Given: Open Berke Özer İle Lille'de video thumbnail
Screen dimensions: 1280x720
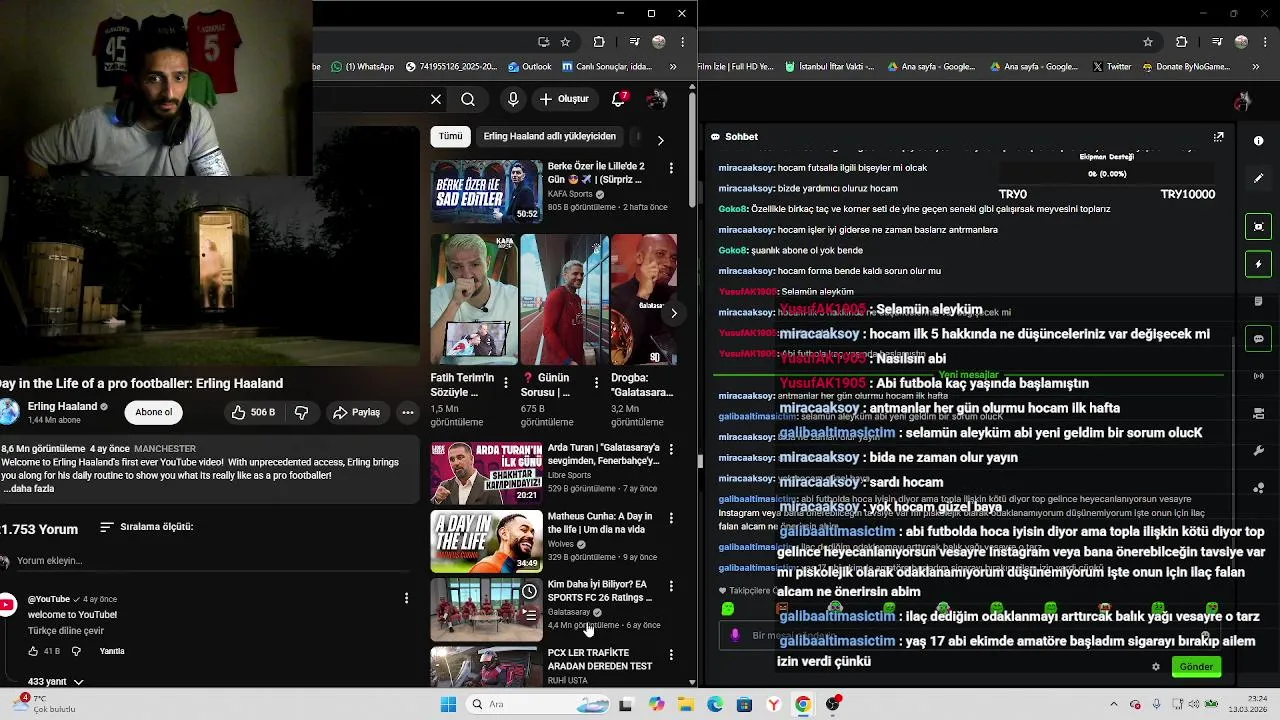Looking at the screenshot, I should [x=486, y=191].
